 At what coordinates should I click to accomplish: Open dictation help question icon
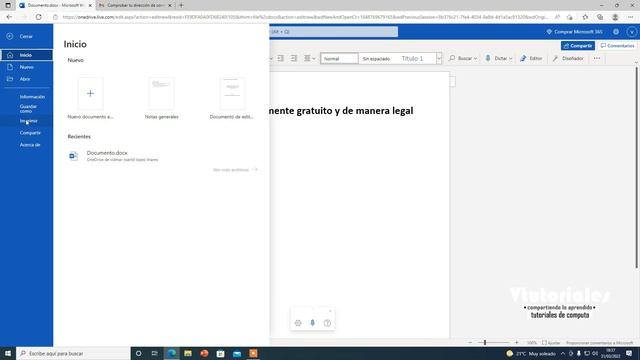[327, 323]
